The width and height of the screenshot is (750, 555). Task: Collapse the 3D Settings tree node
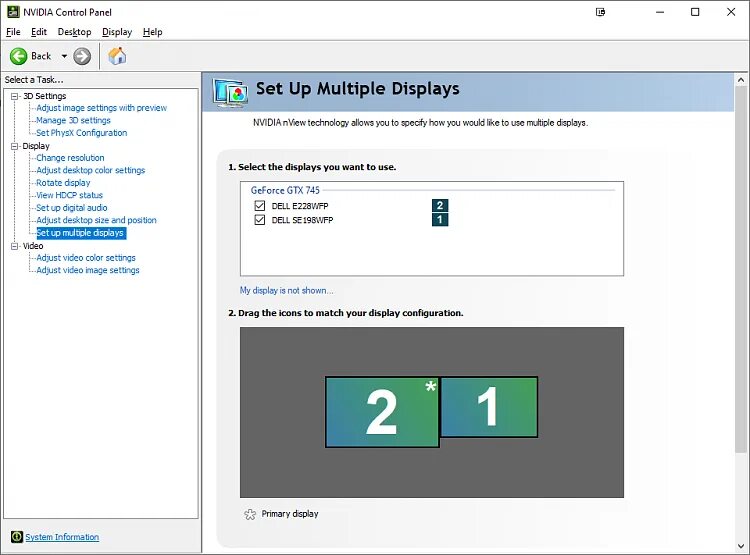click(14, 96)
